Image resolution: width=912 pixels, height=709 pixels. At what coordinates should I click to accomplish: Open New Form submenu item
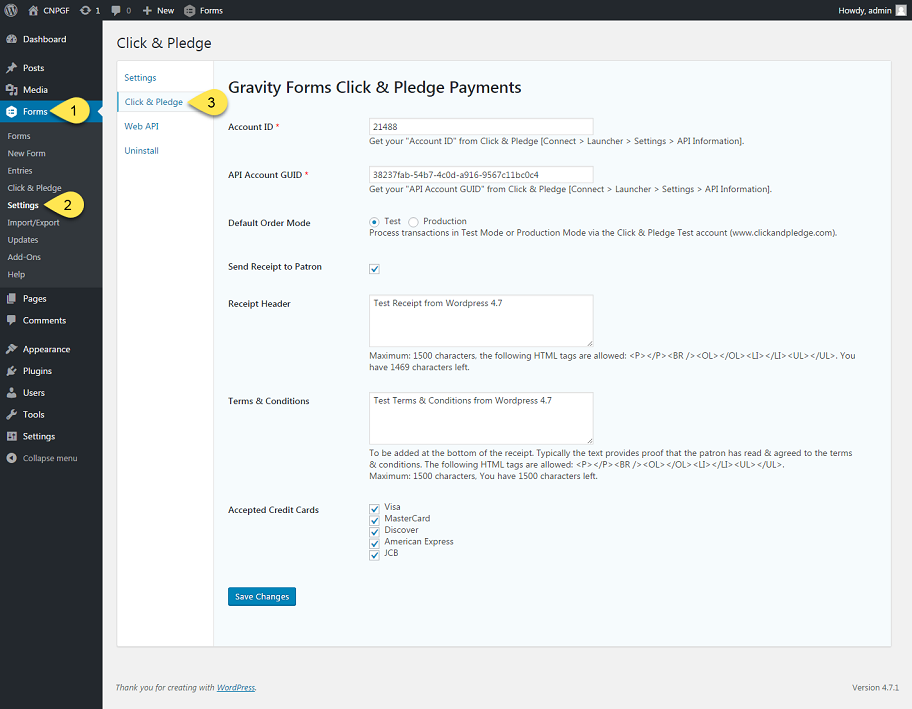[26, 154]
